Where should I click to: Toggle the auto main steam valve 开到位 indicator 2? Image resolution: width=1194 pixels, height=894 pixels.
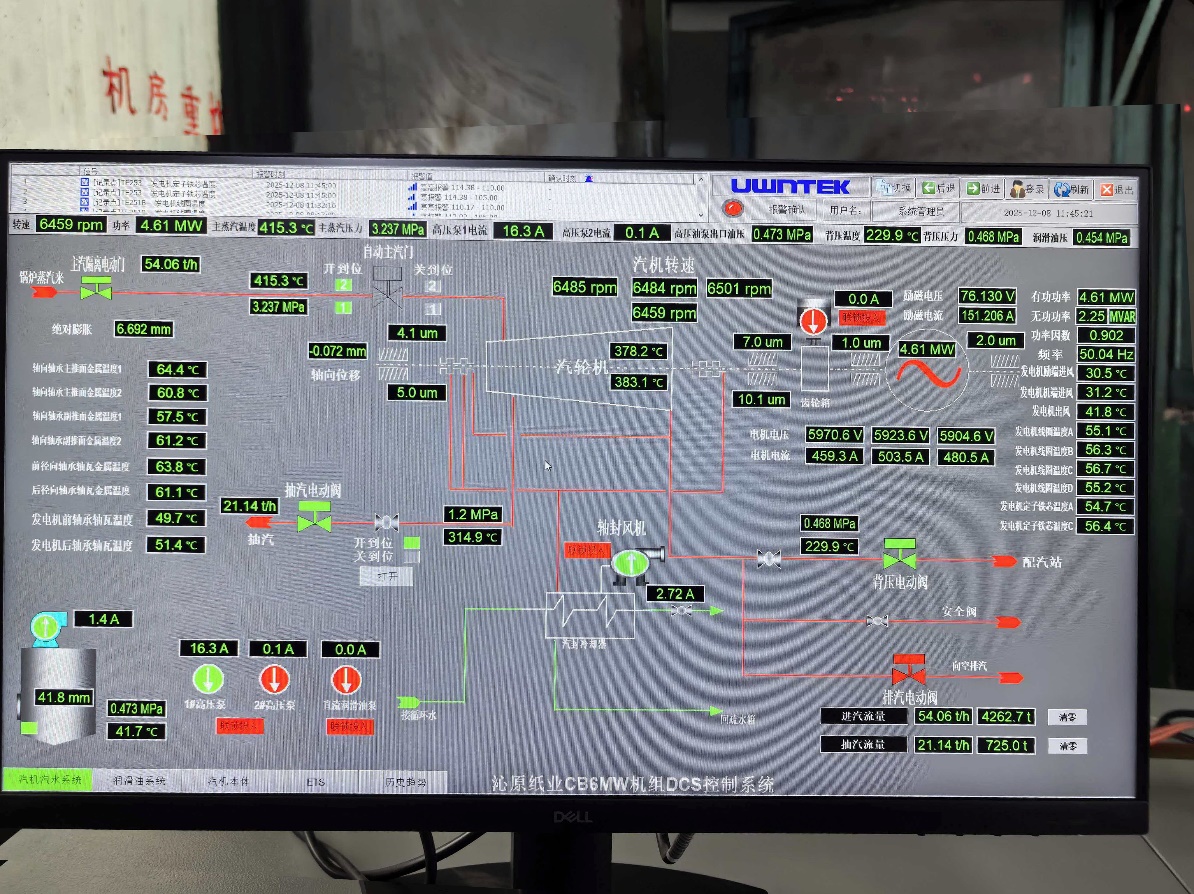pos(343,285)
